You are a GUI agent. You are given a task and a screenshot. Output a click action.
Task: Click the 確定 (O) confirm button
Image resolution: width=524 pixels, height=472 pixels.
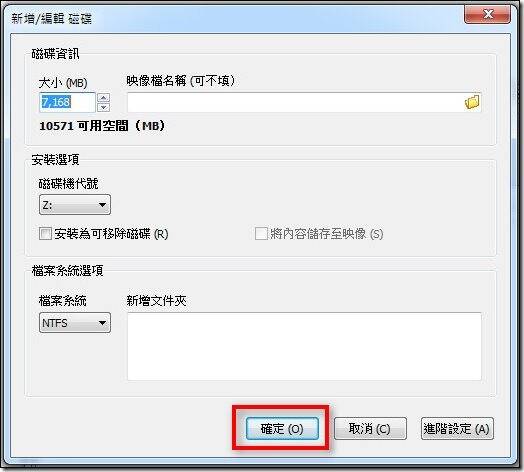tap(282, 429)
